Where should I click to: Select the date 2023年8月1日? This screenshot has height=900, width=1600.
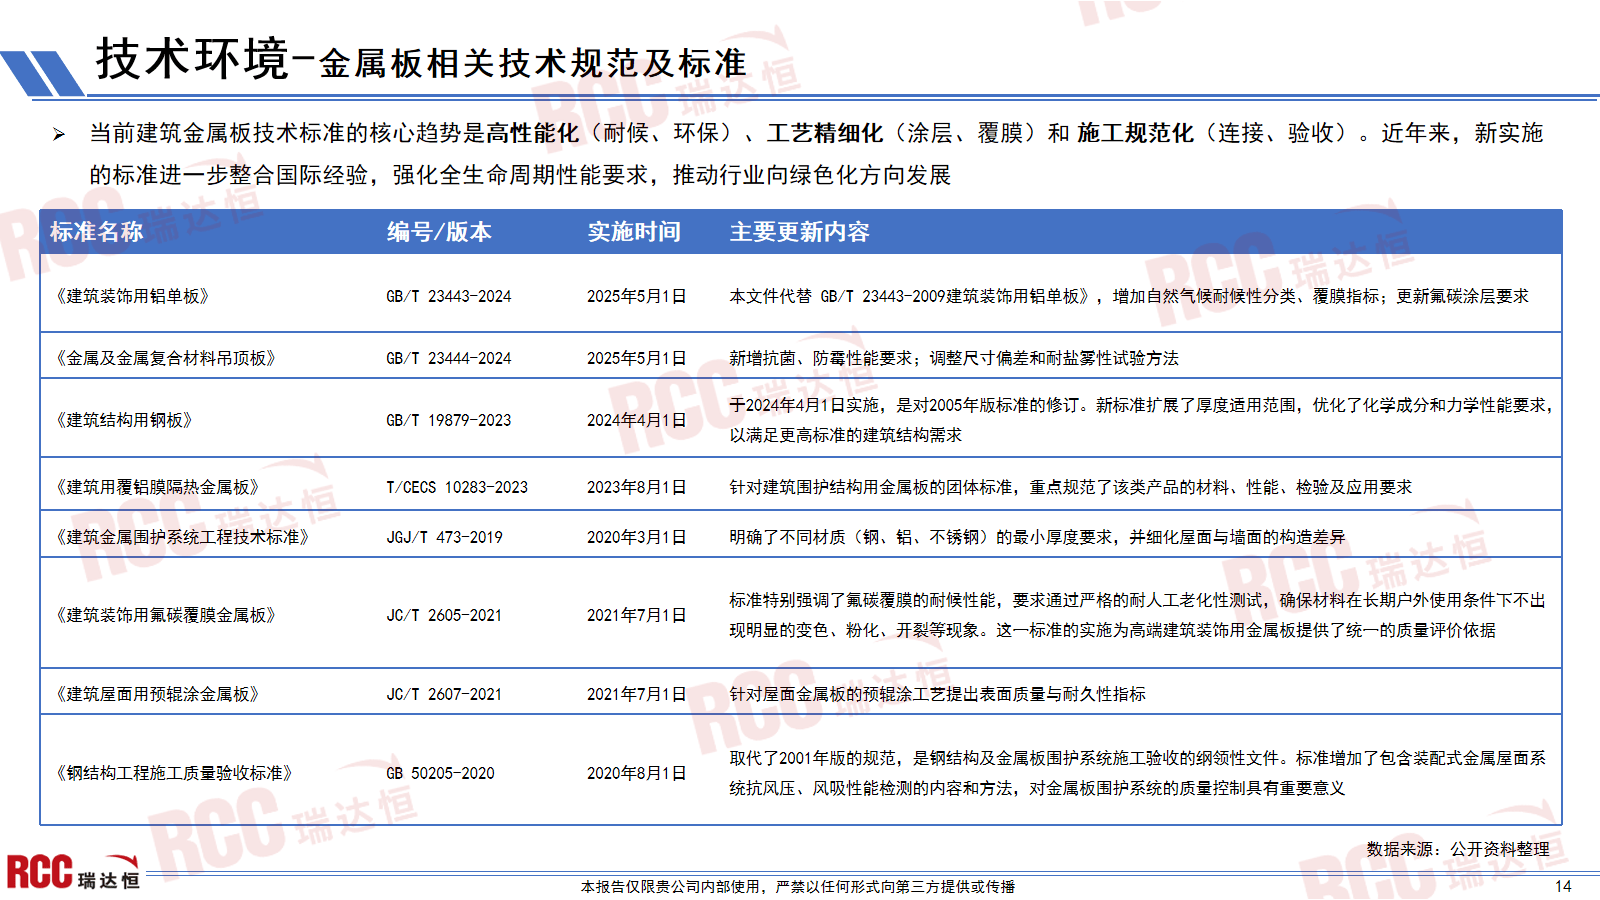click(x=637, y=487)
